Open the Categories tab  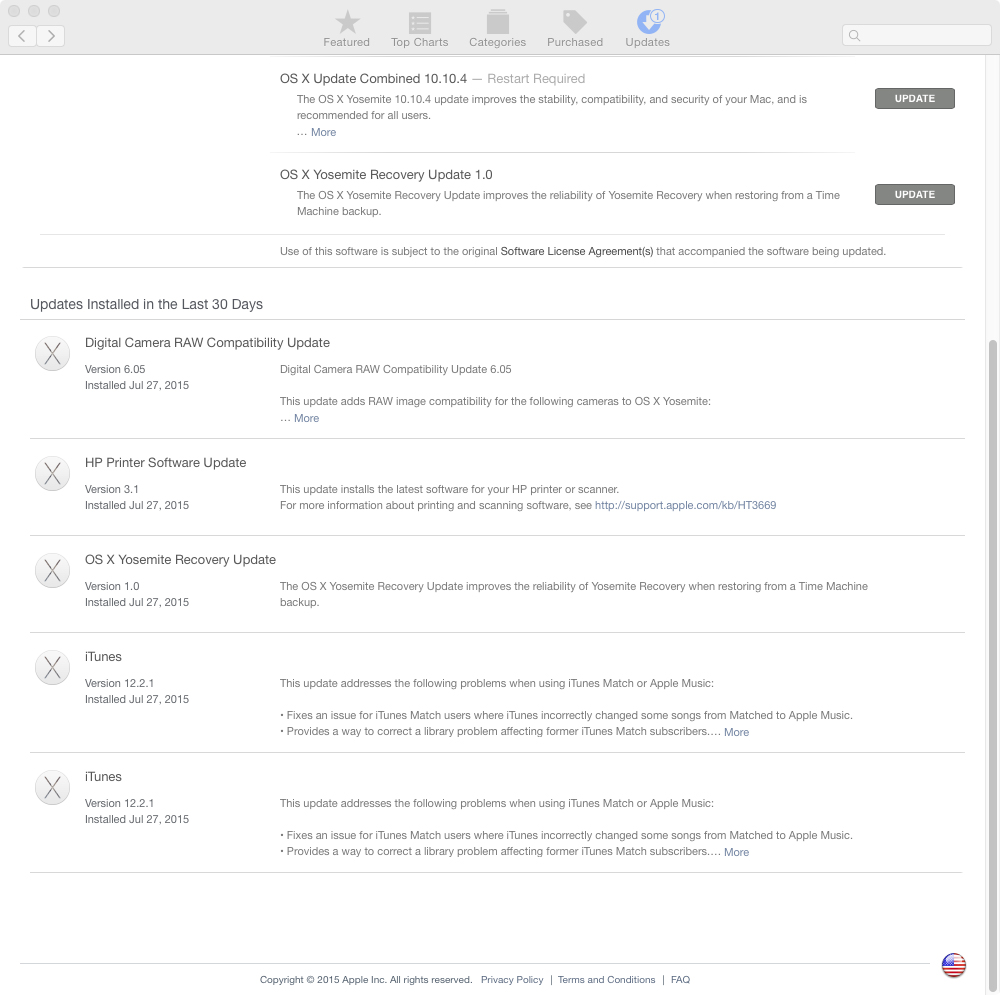tap(497, 29)
